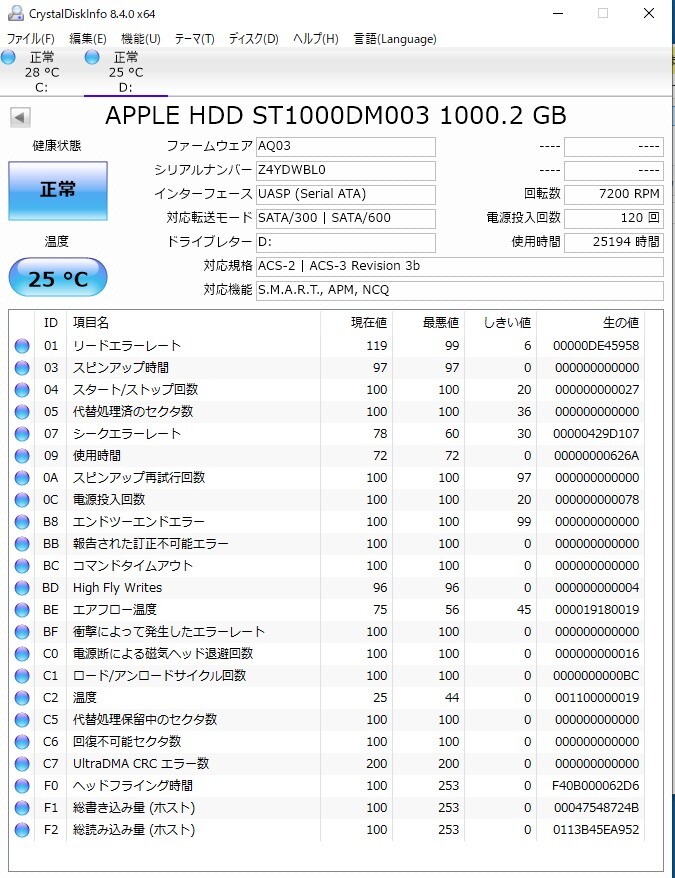Click the 現在値 column header
Viewport: 675px width, 878px height.
point(356,323)
